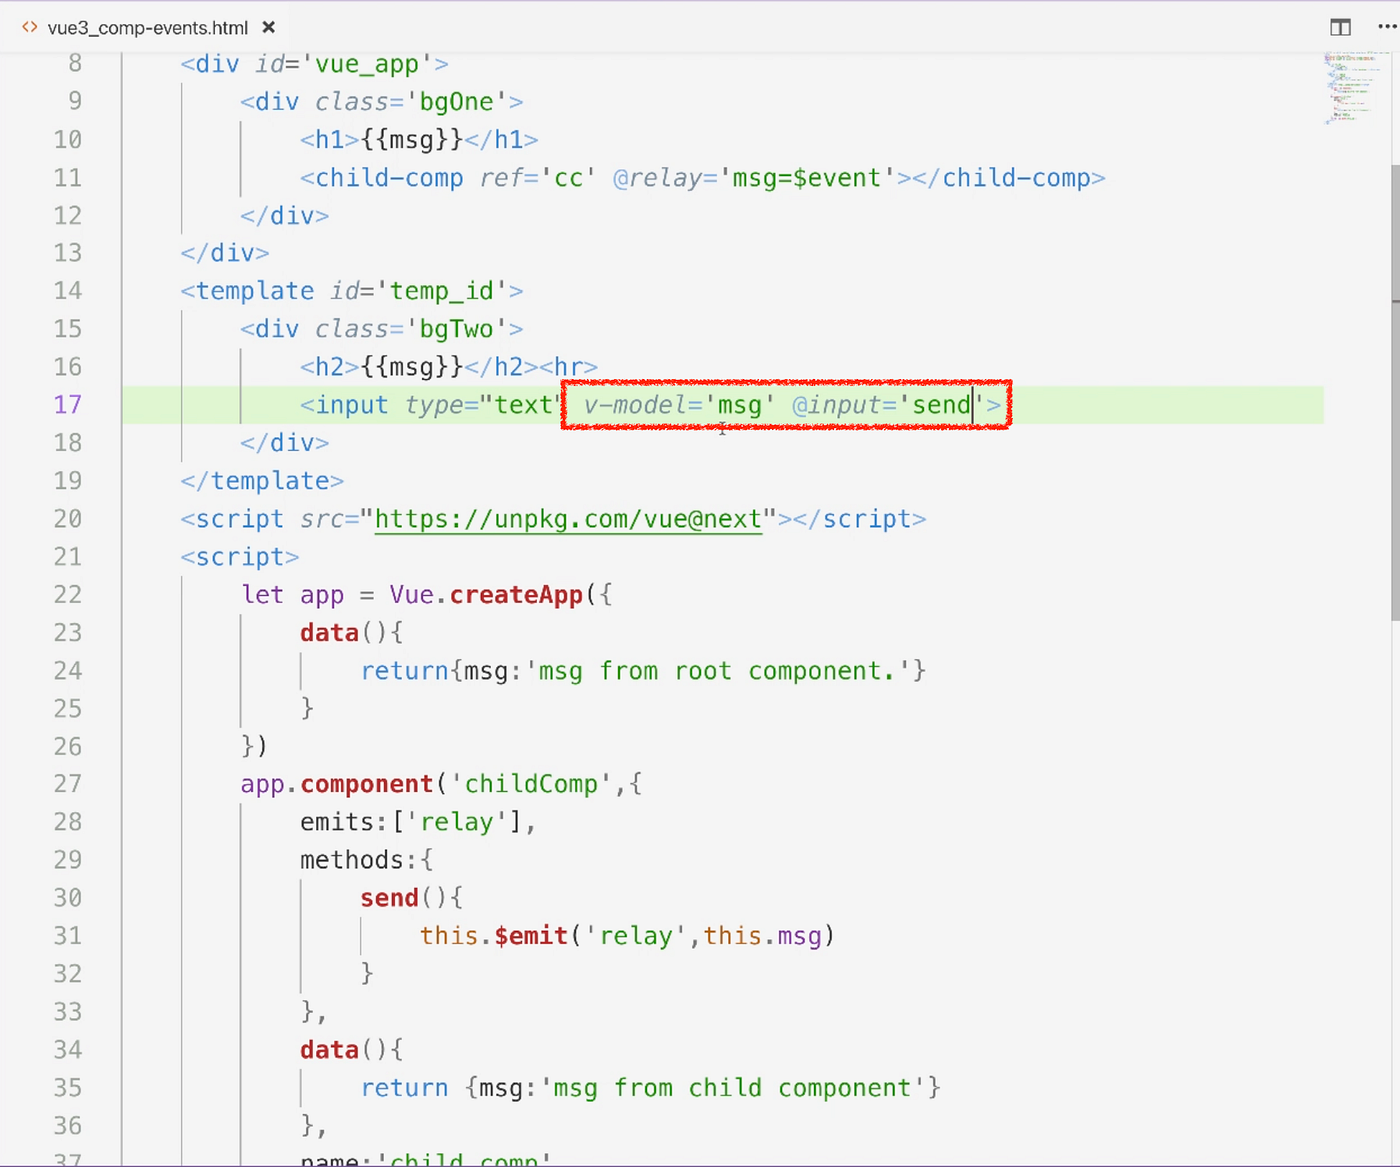
Task: Click this.msg on line 31
Action: [763, 936]
